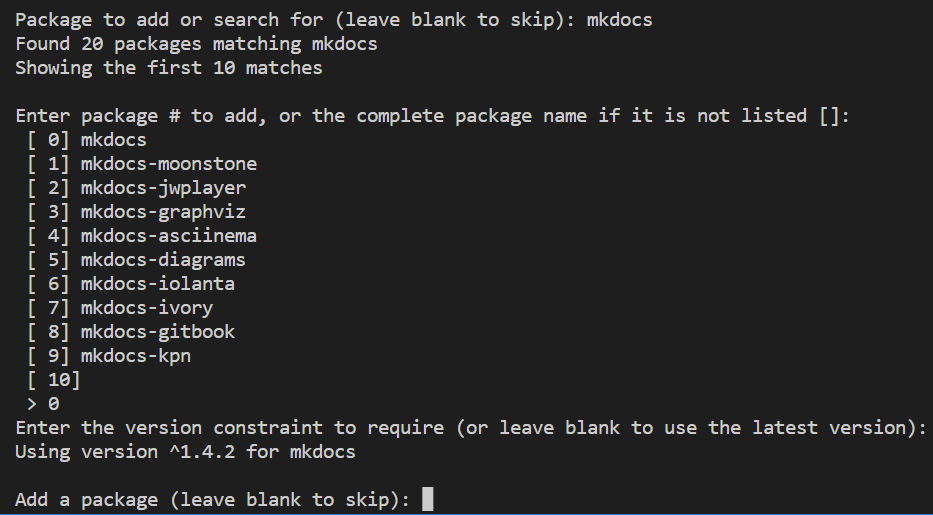Image resolution: width=933 pixels, height=515 pixels.
Task: Select the mkdocs-diagrams list line
Action: (x=136, y=260)
